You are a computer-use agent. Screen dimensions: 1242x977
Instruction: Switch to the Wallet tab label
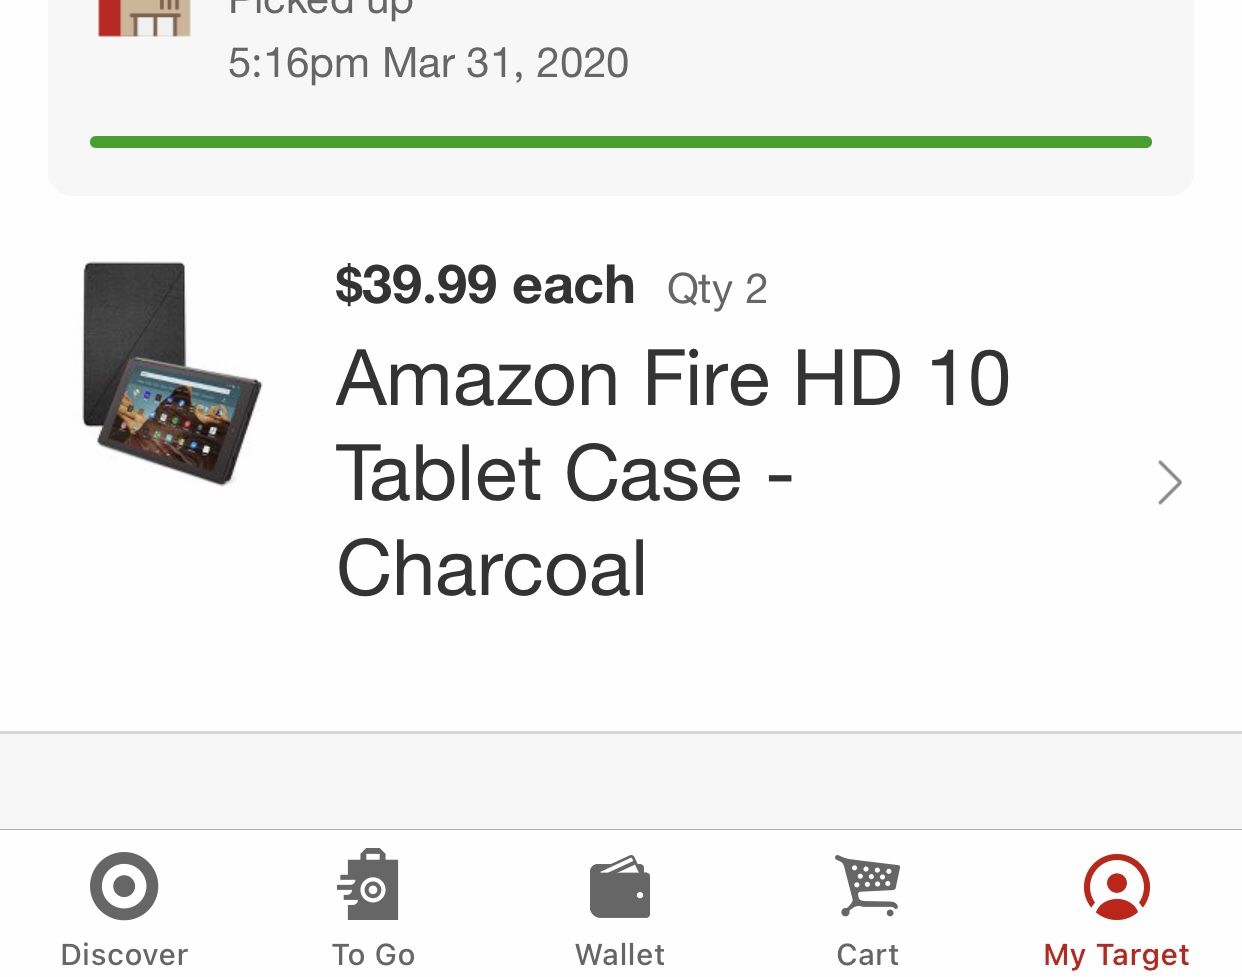(620, 955)
